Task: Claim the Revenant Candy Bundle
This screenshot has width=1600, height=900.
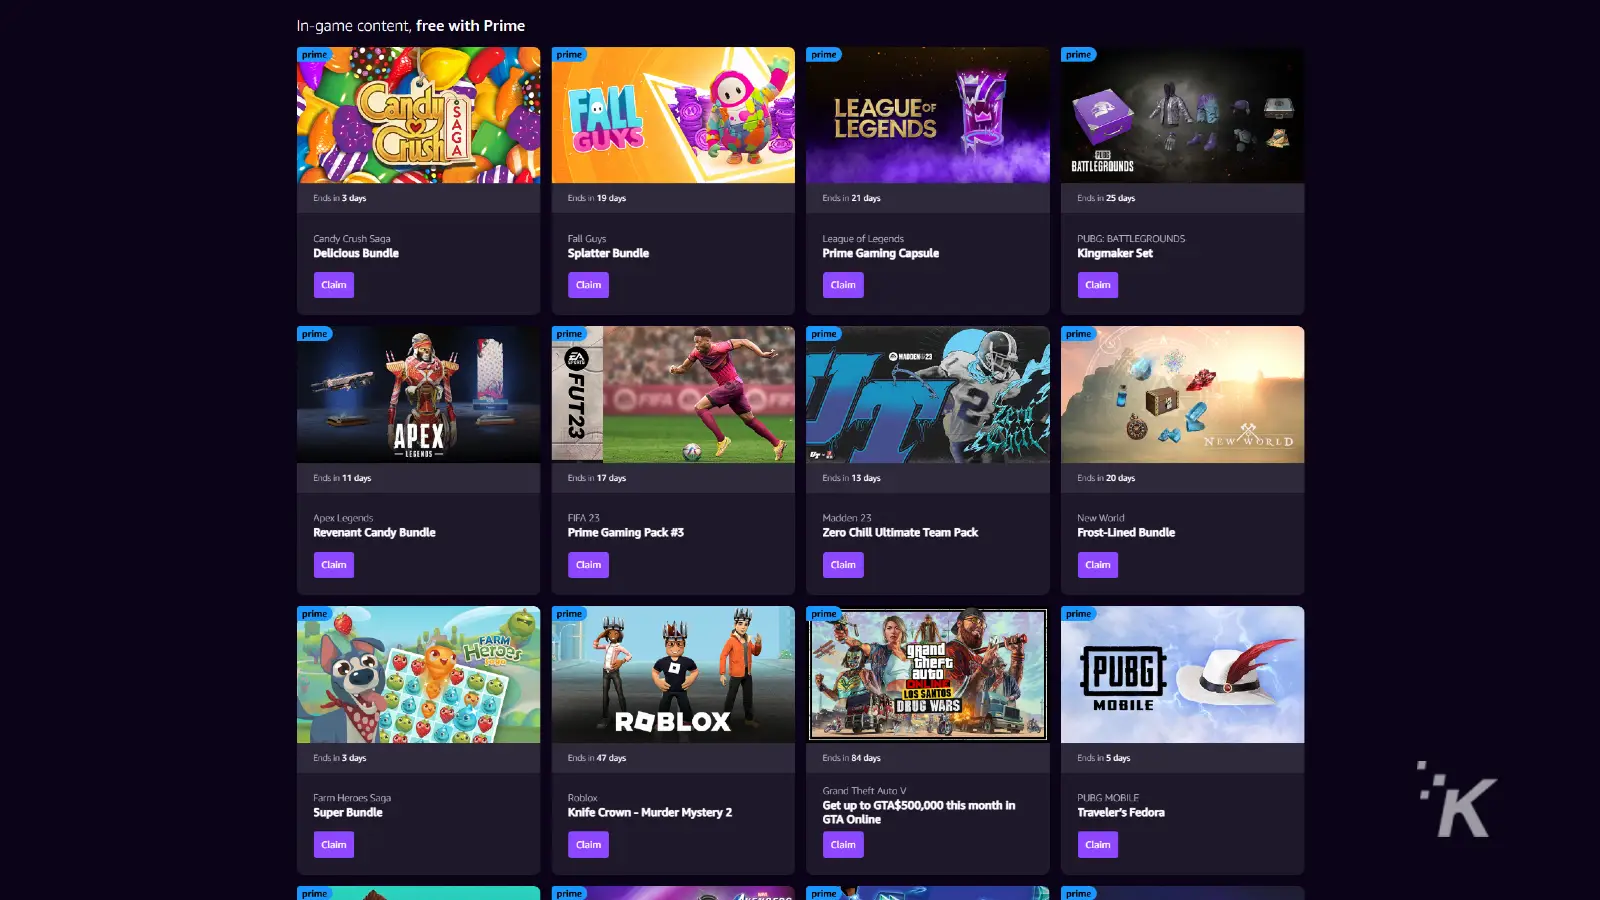Action: pyautogui.click(x=334, y=565)
